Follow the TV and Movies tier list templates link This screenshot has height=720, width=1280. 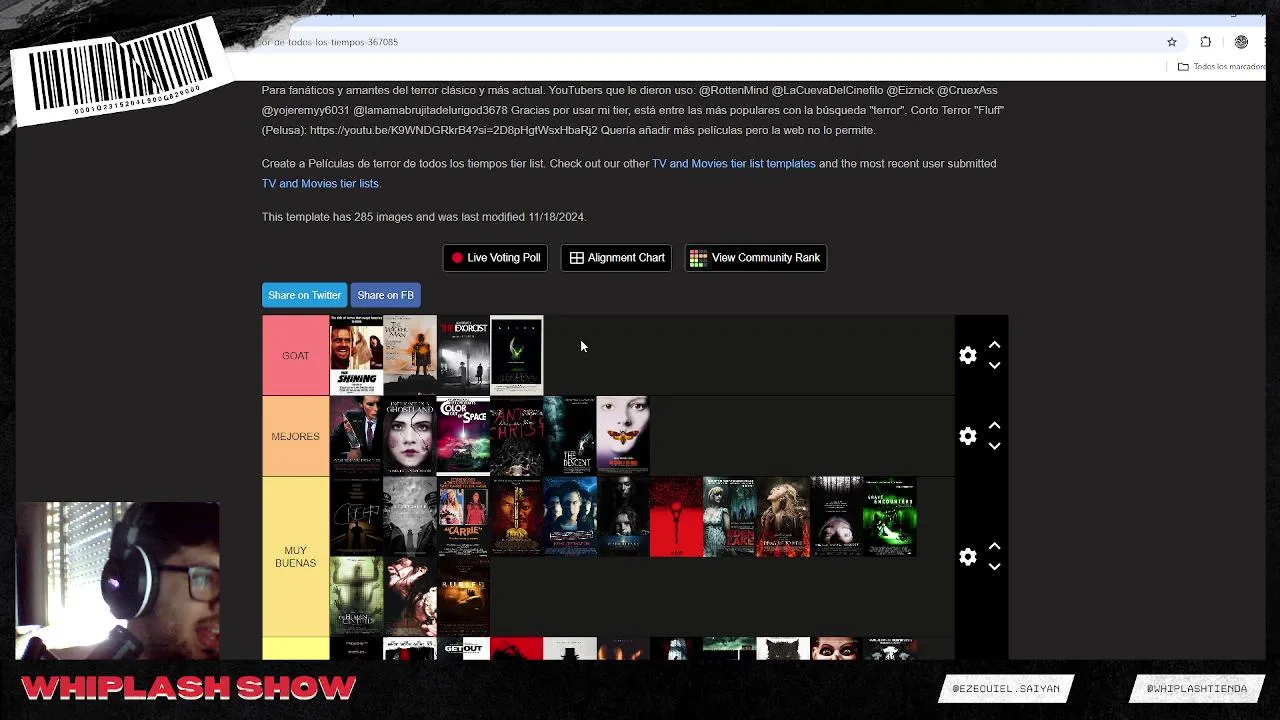734,163
